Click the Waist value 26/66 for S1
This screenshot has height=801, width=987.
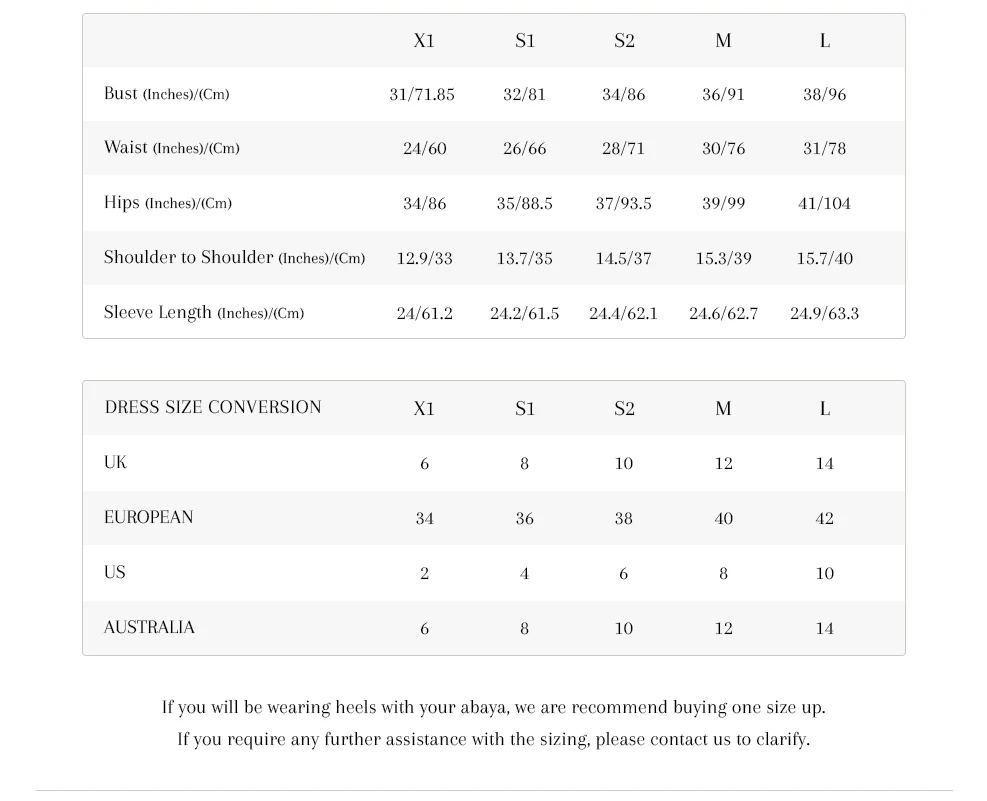pos(524,149)
